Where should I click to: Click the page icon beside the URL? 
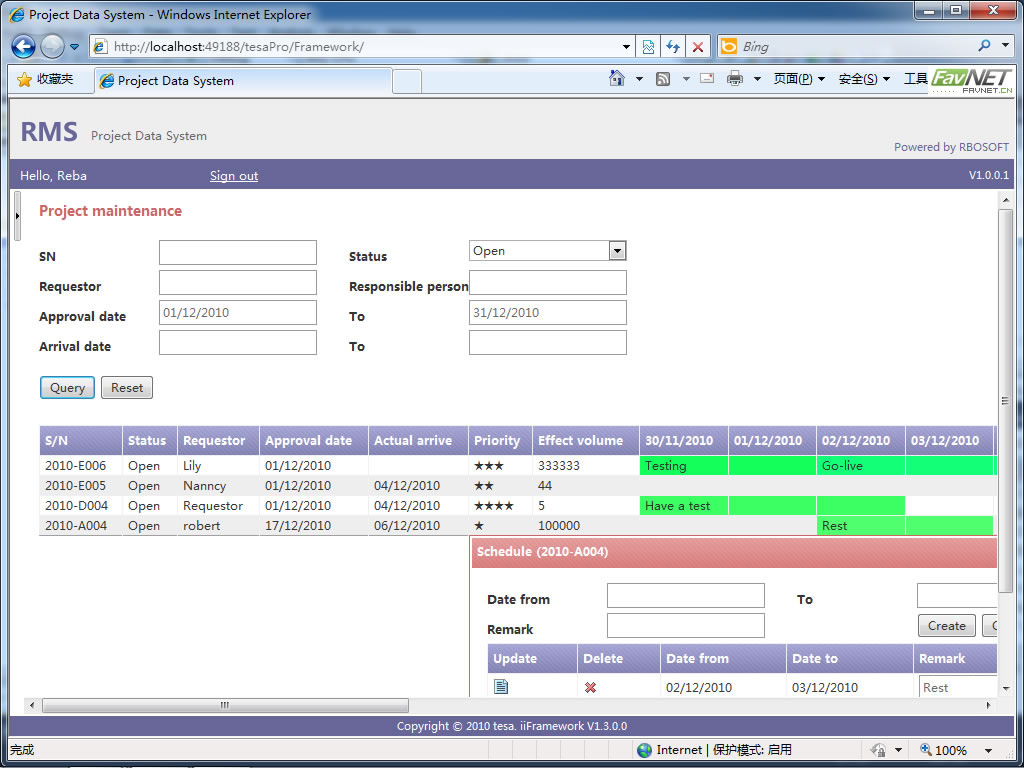click(100, 46)
